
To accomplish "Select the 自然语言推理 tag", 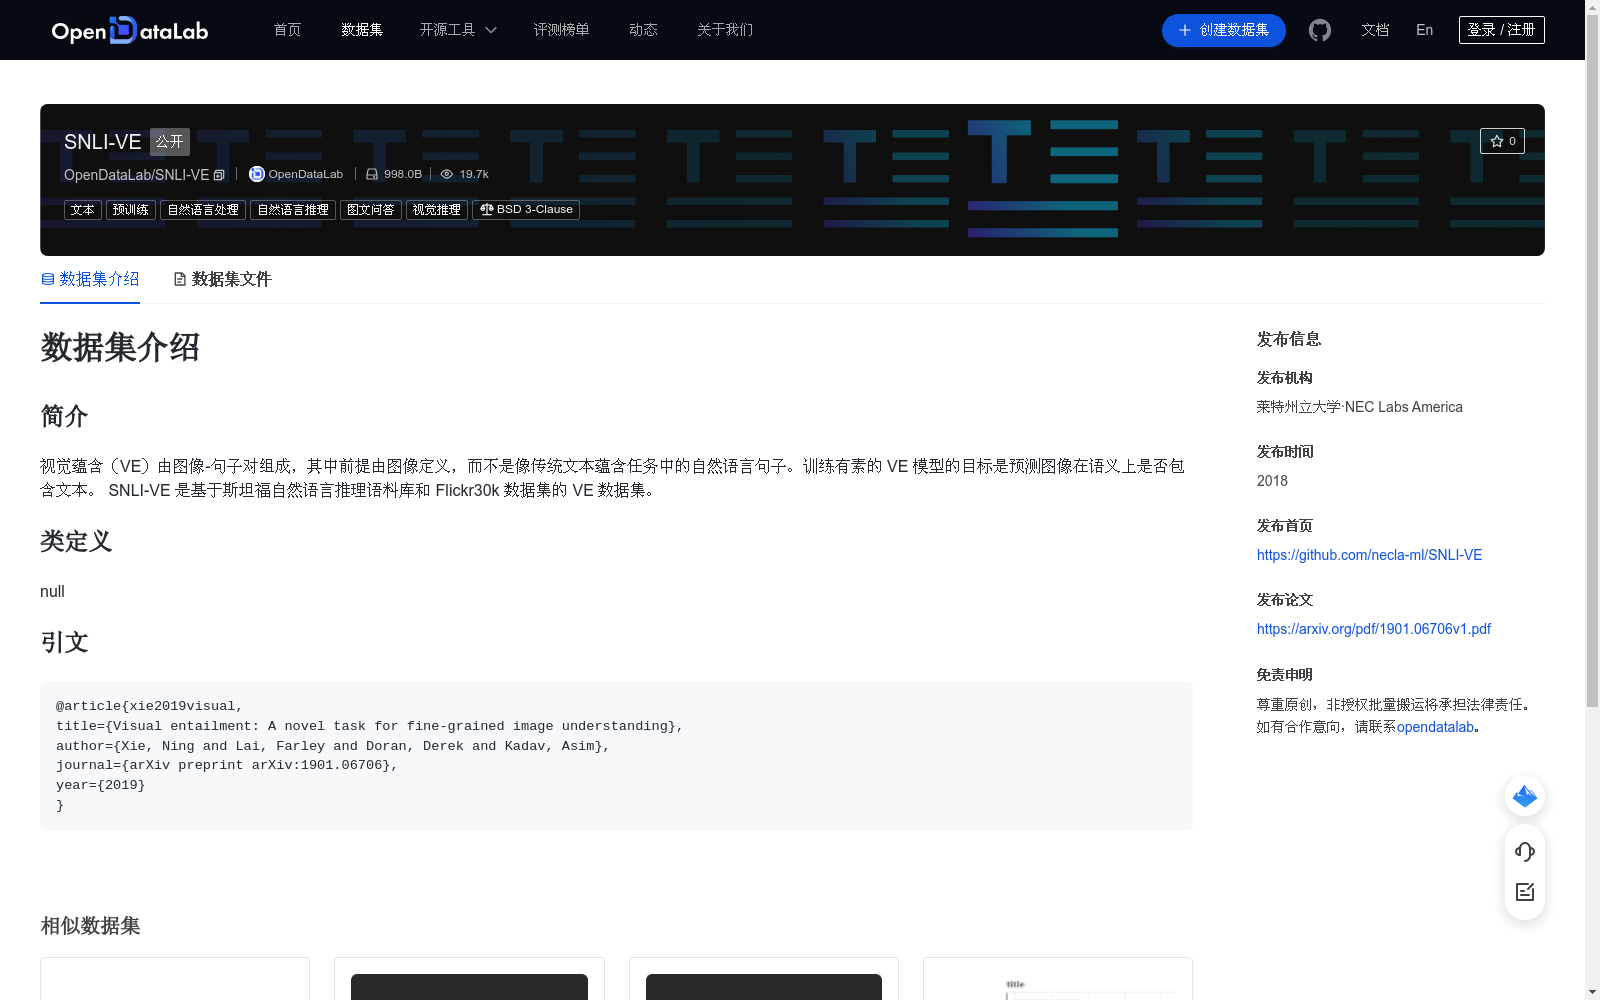I will click(x=293, y=210).
